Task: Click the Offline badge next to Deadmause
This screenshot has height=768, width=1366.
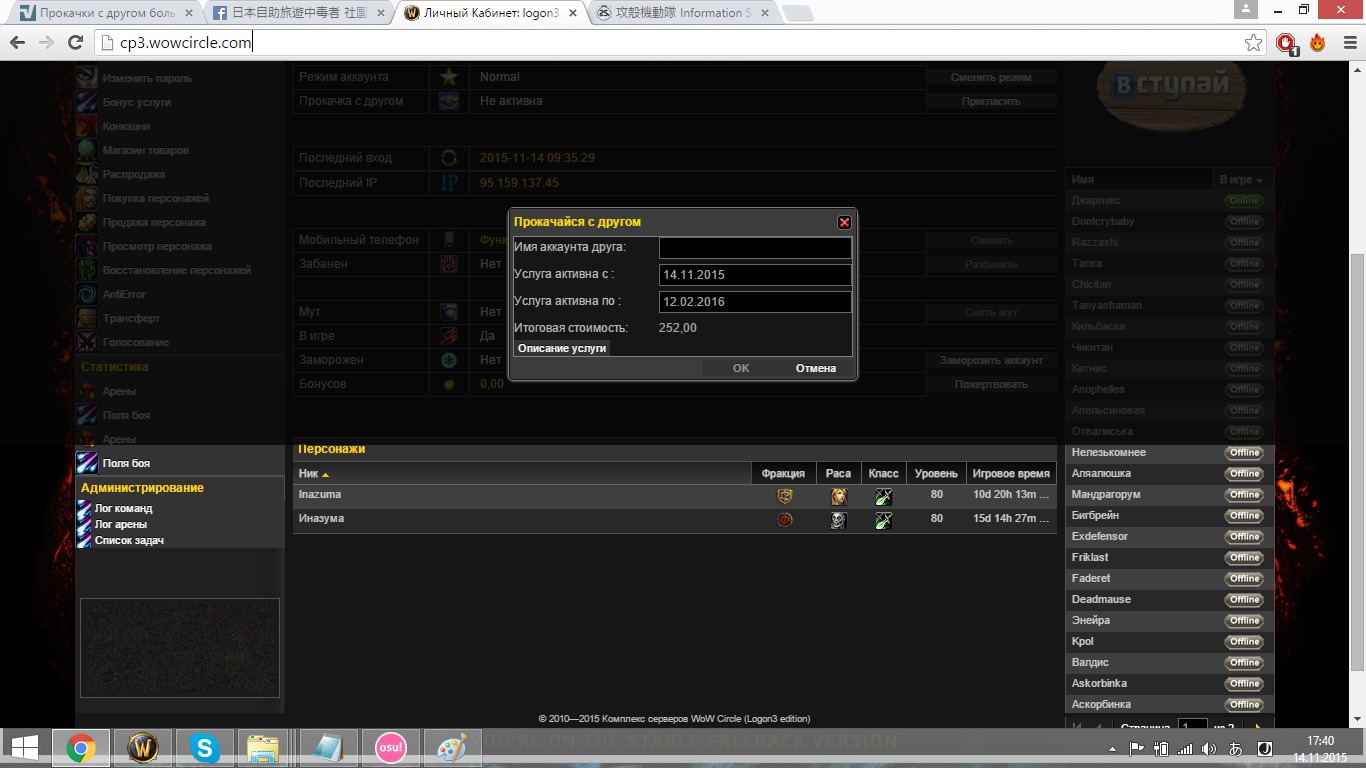Action: pyautogui.click(x=1245, y=600)
